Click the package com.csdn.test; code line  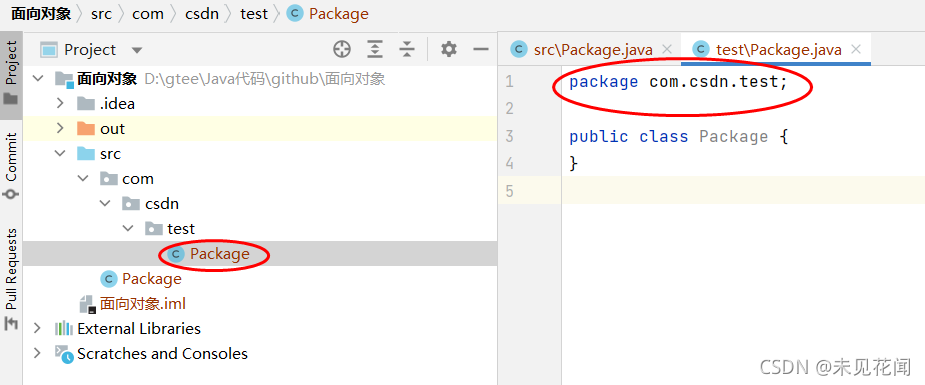pos(678,81)
